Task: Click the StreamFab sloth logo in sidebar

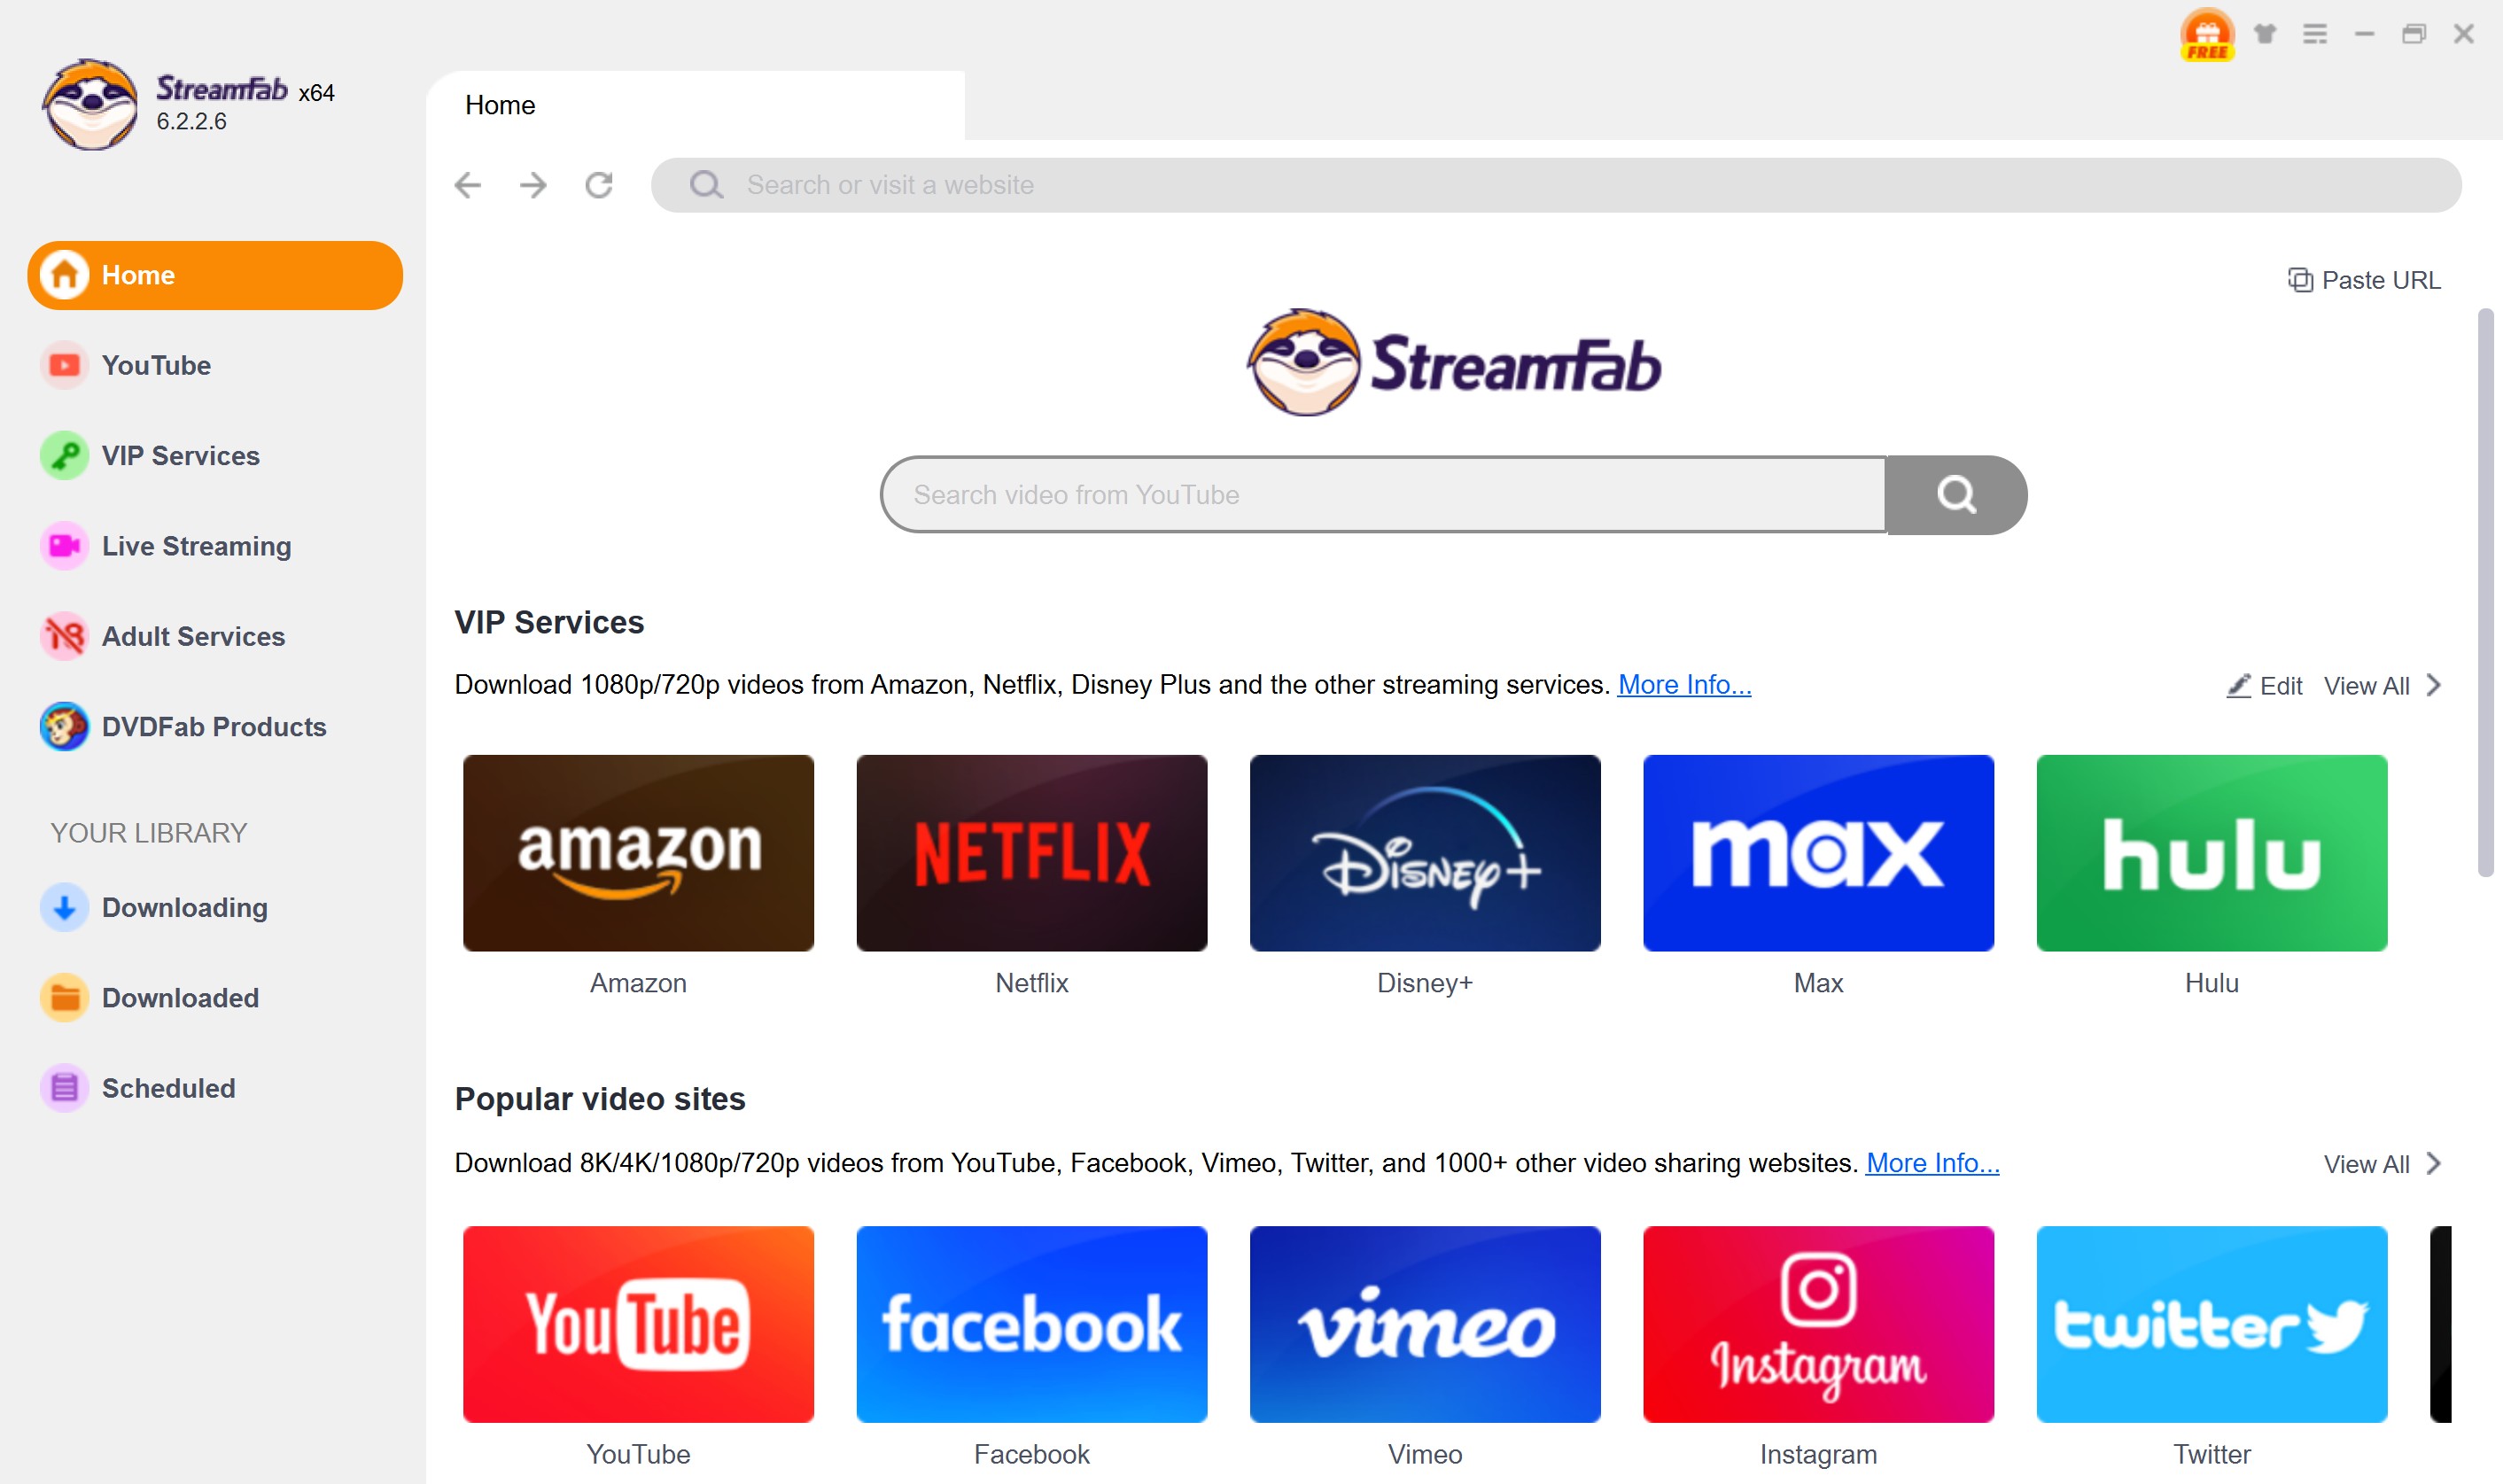Action: point(90,104)
